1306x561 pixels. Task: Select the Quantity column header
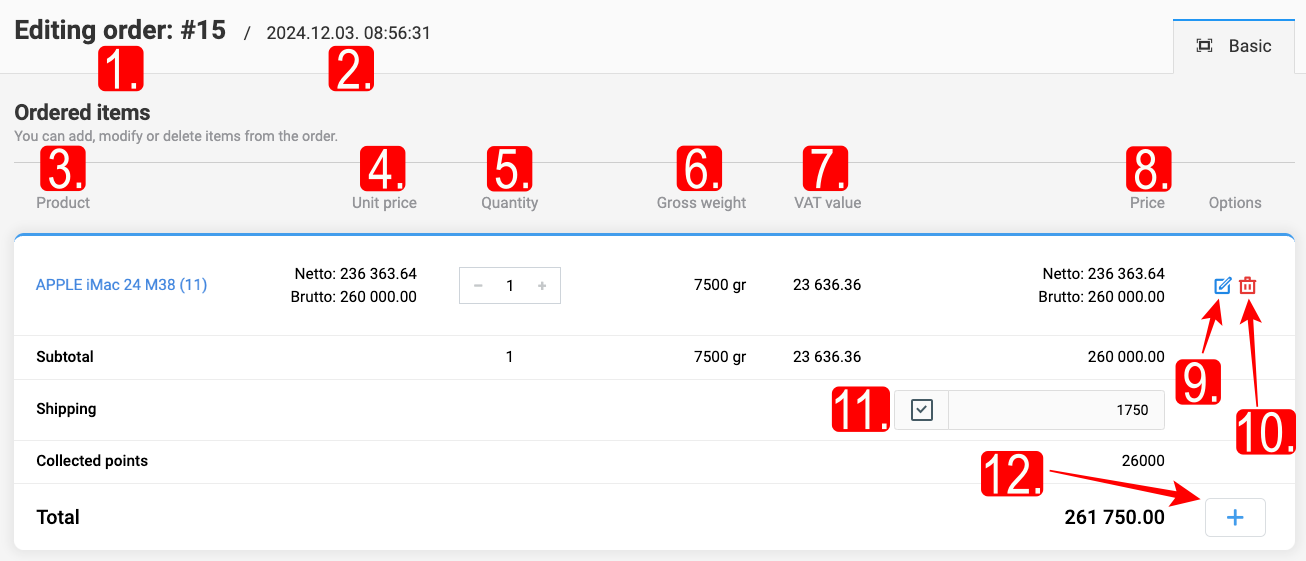pos(509,203)
